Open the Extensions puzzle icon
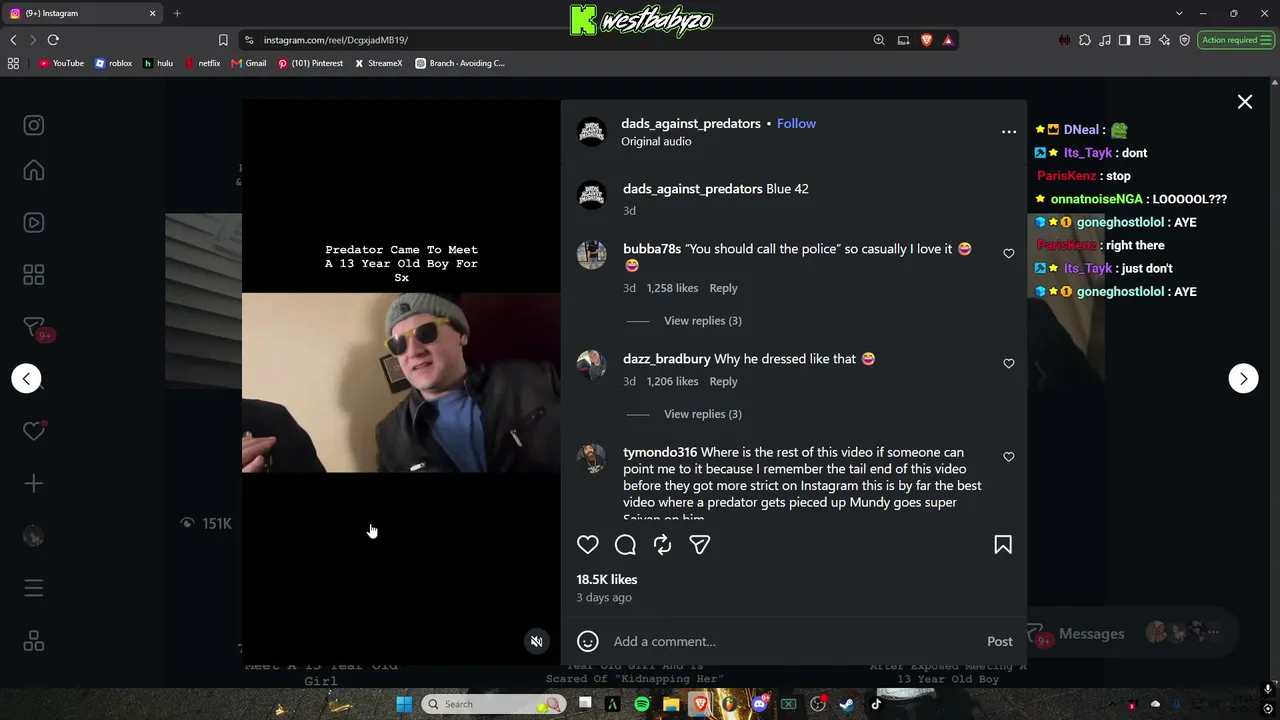 point(1085,40)
